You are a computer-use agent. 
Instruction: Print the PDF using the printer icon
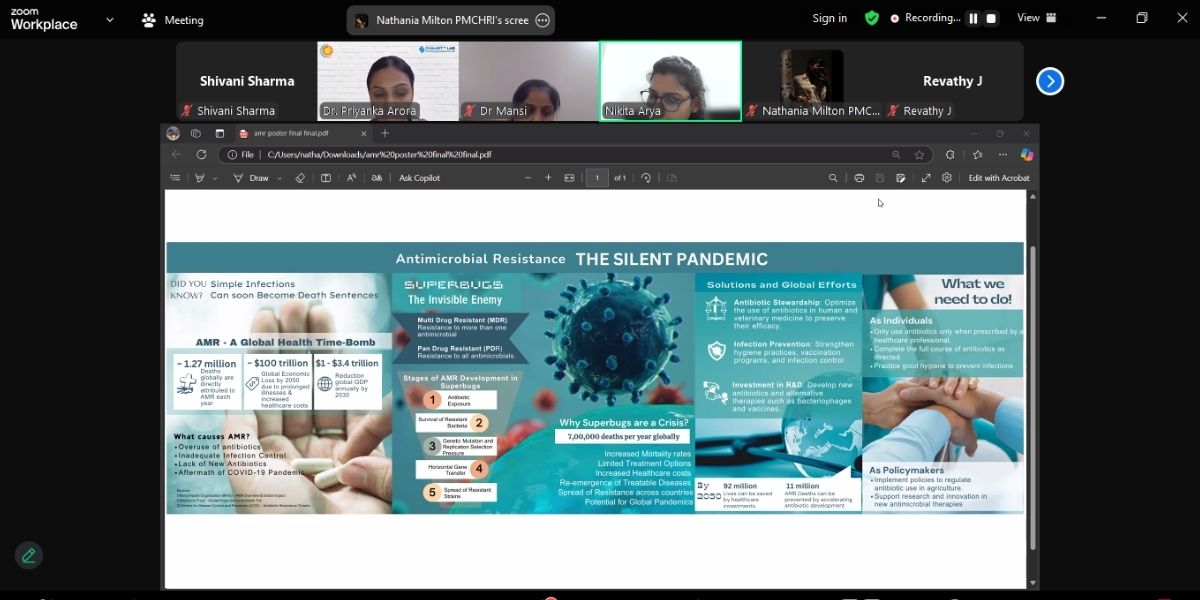click(x=859, y=178)
